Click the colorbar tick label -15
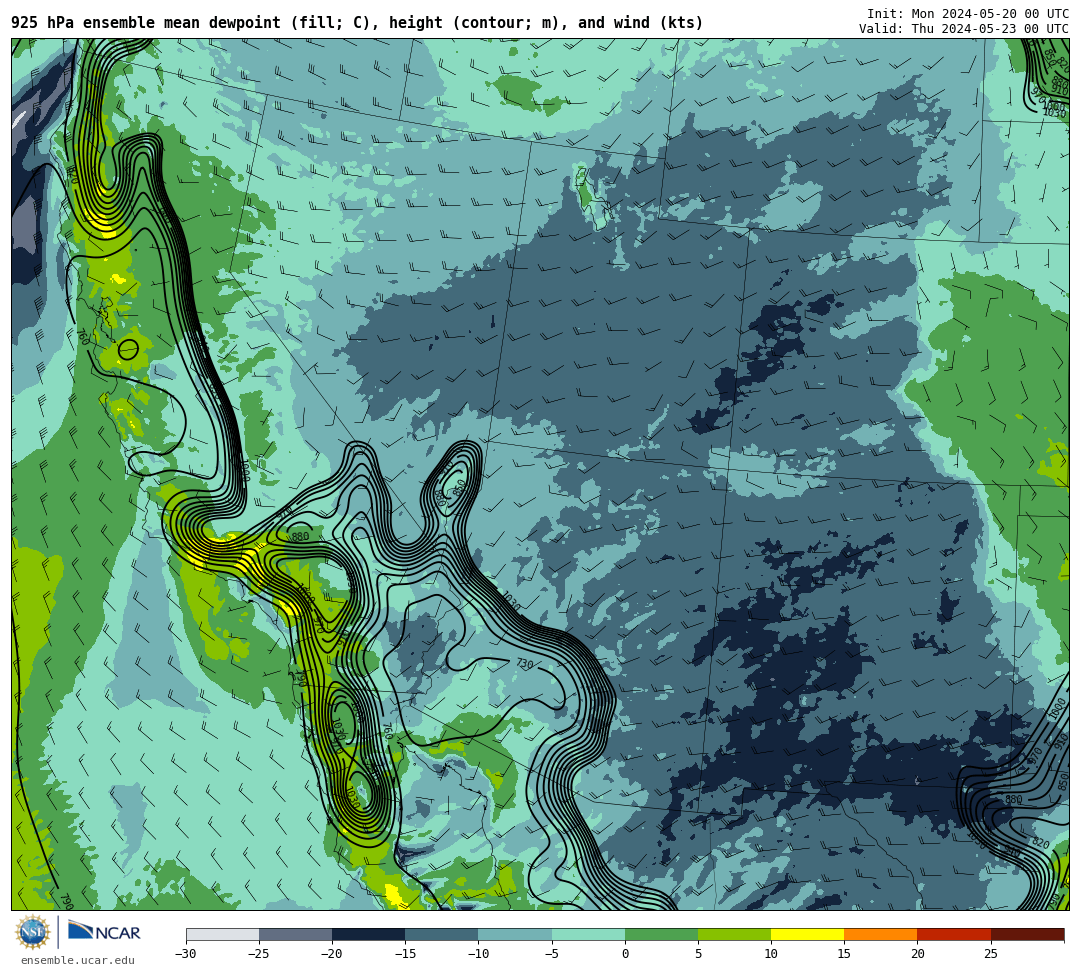 coord(405,954)
